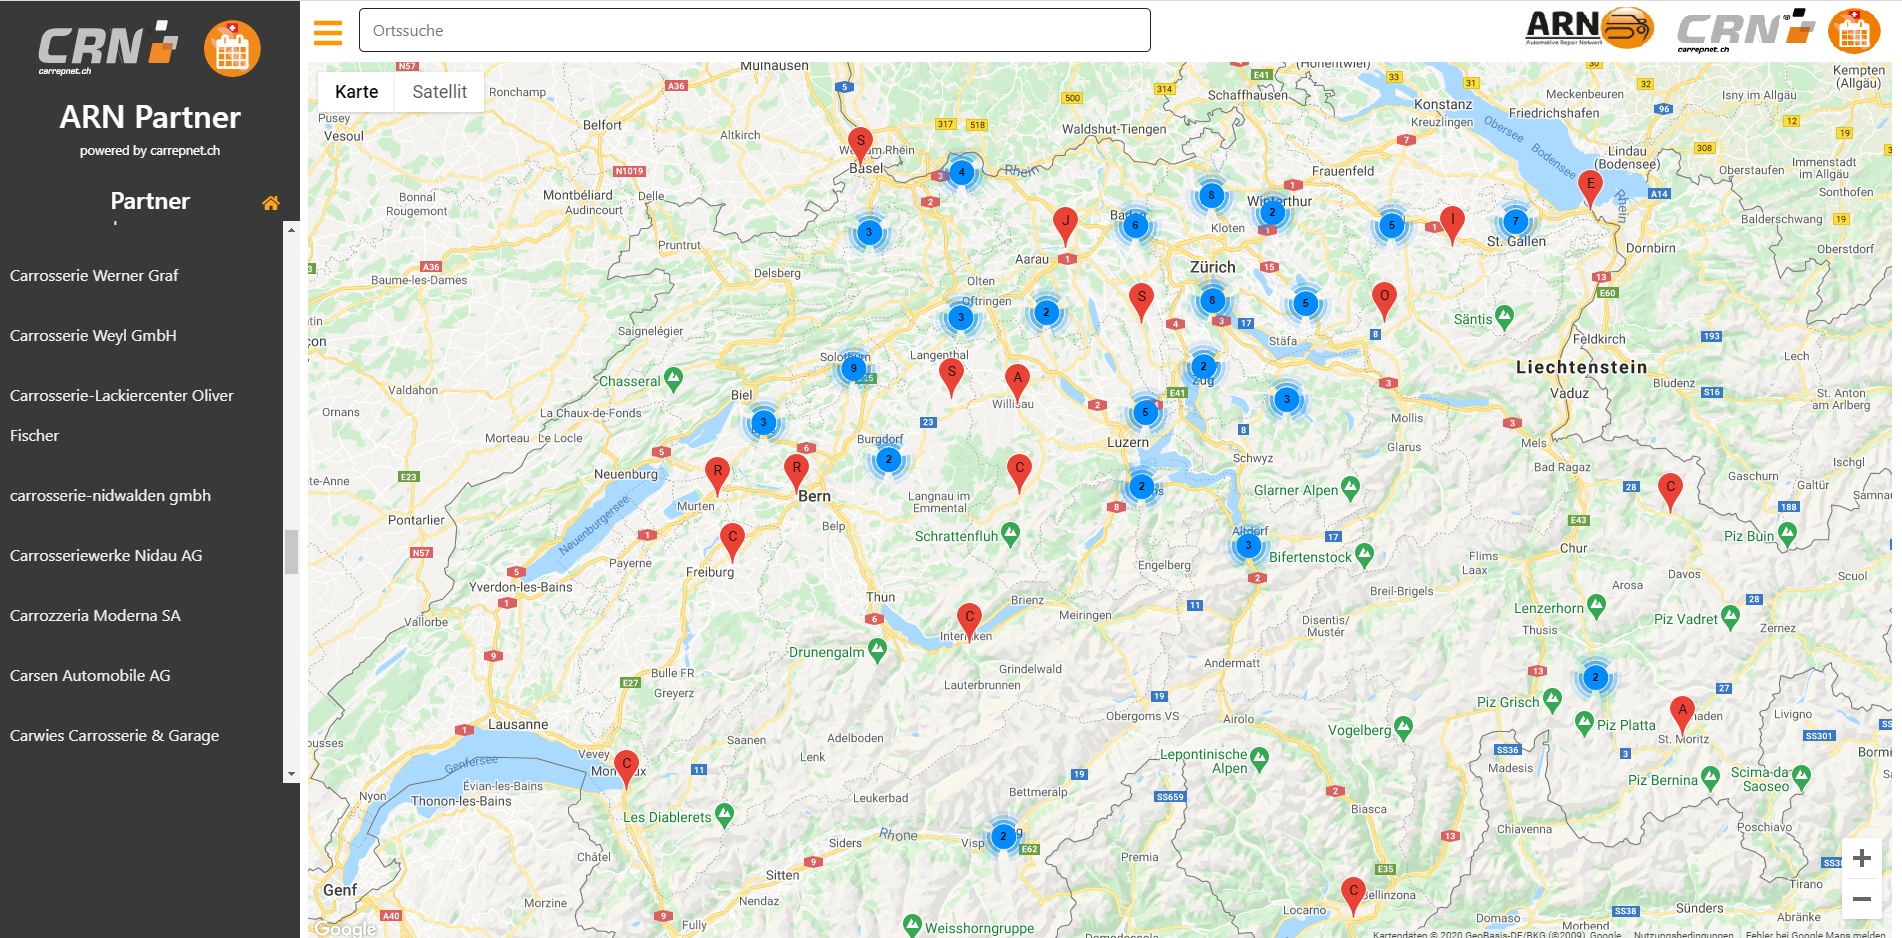Click the red marker C near Bellinzona
The height and width of the screenshot is (938, 1902).
click(x=1353, y=894)
